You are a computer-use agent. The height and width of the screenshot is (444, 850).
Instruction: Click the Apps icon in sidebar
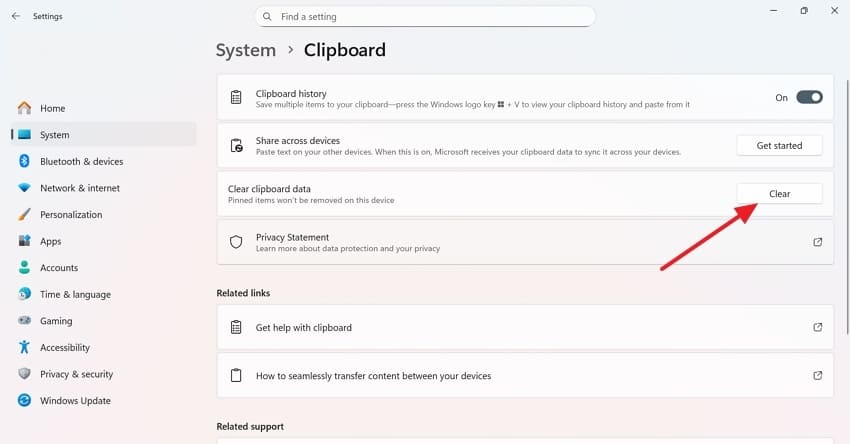pyautogui.click(x=24, y=241)
